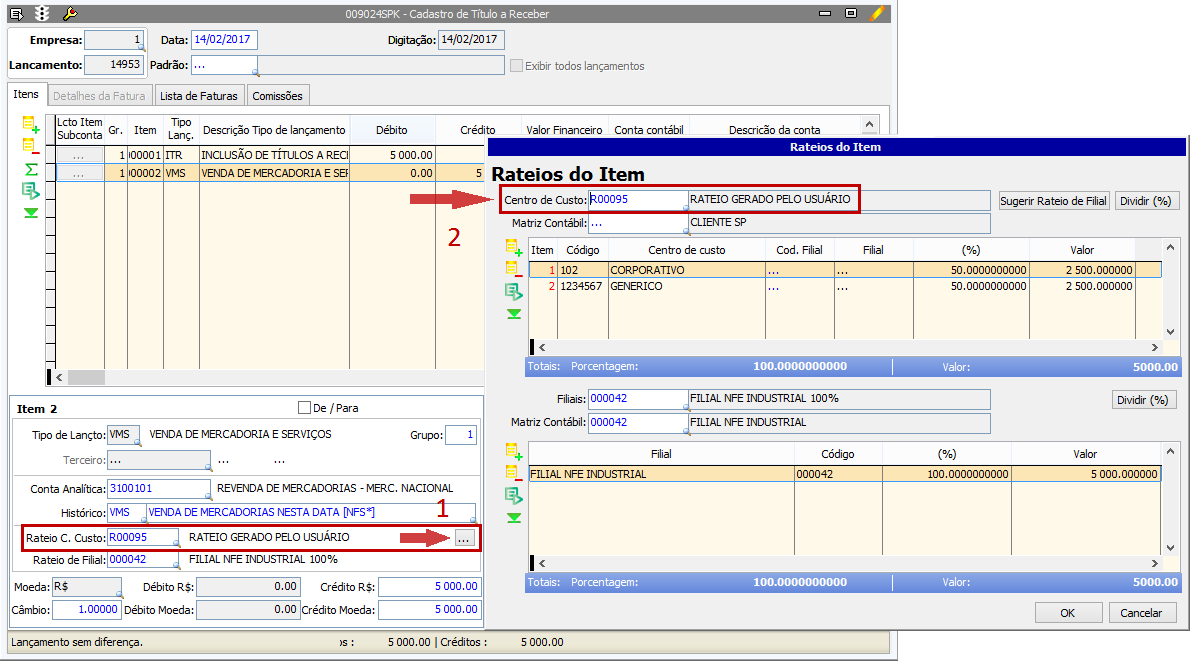Click OK in Rateios do Item dialog

(1067, 613)
